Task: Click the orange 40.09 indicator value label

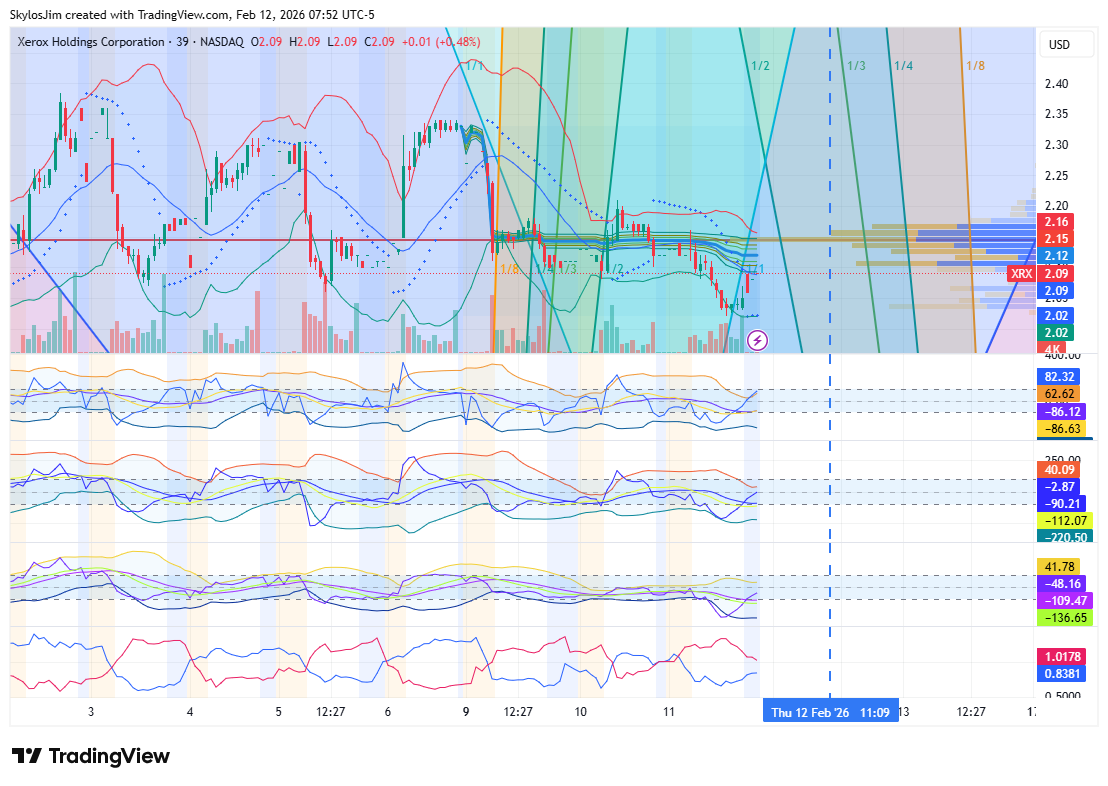Action: 1059,469
